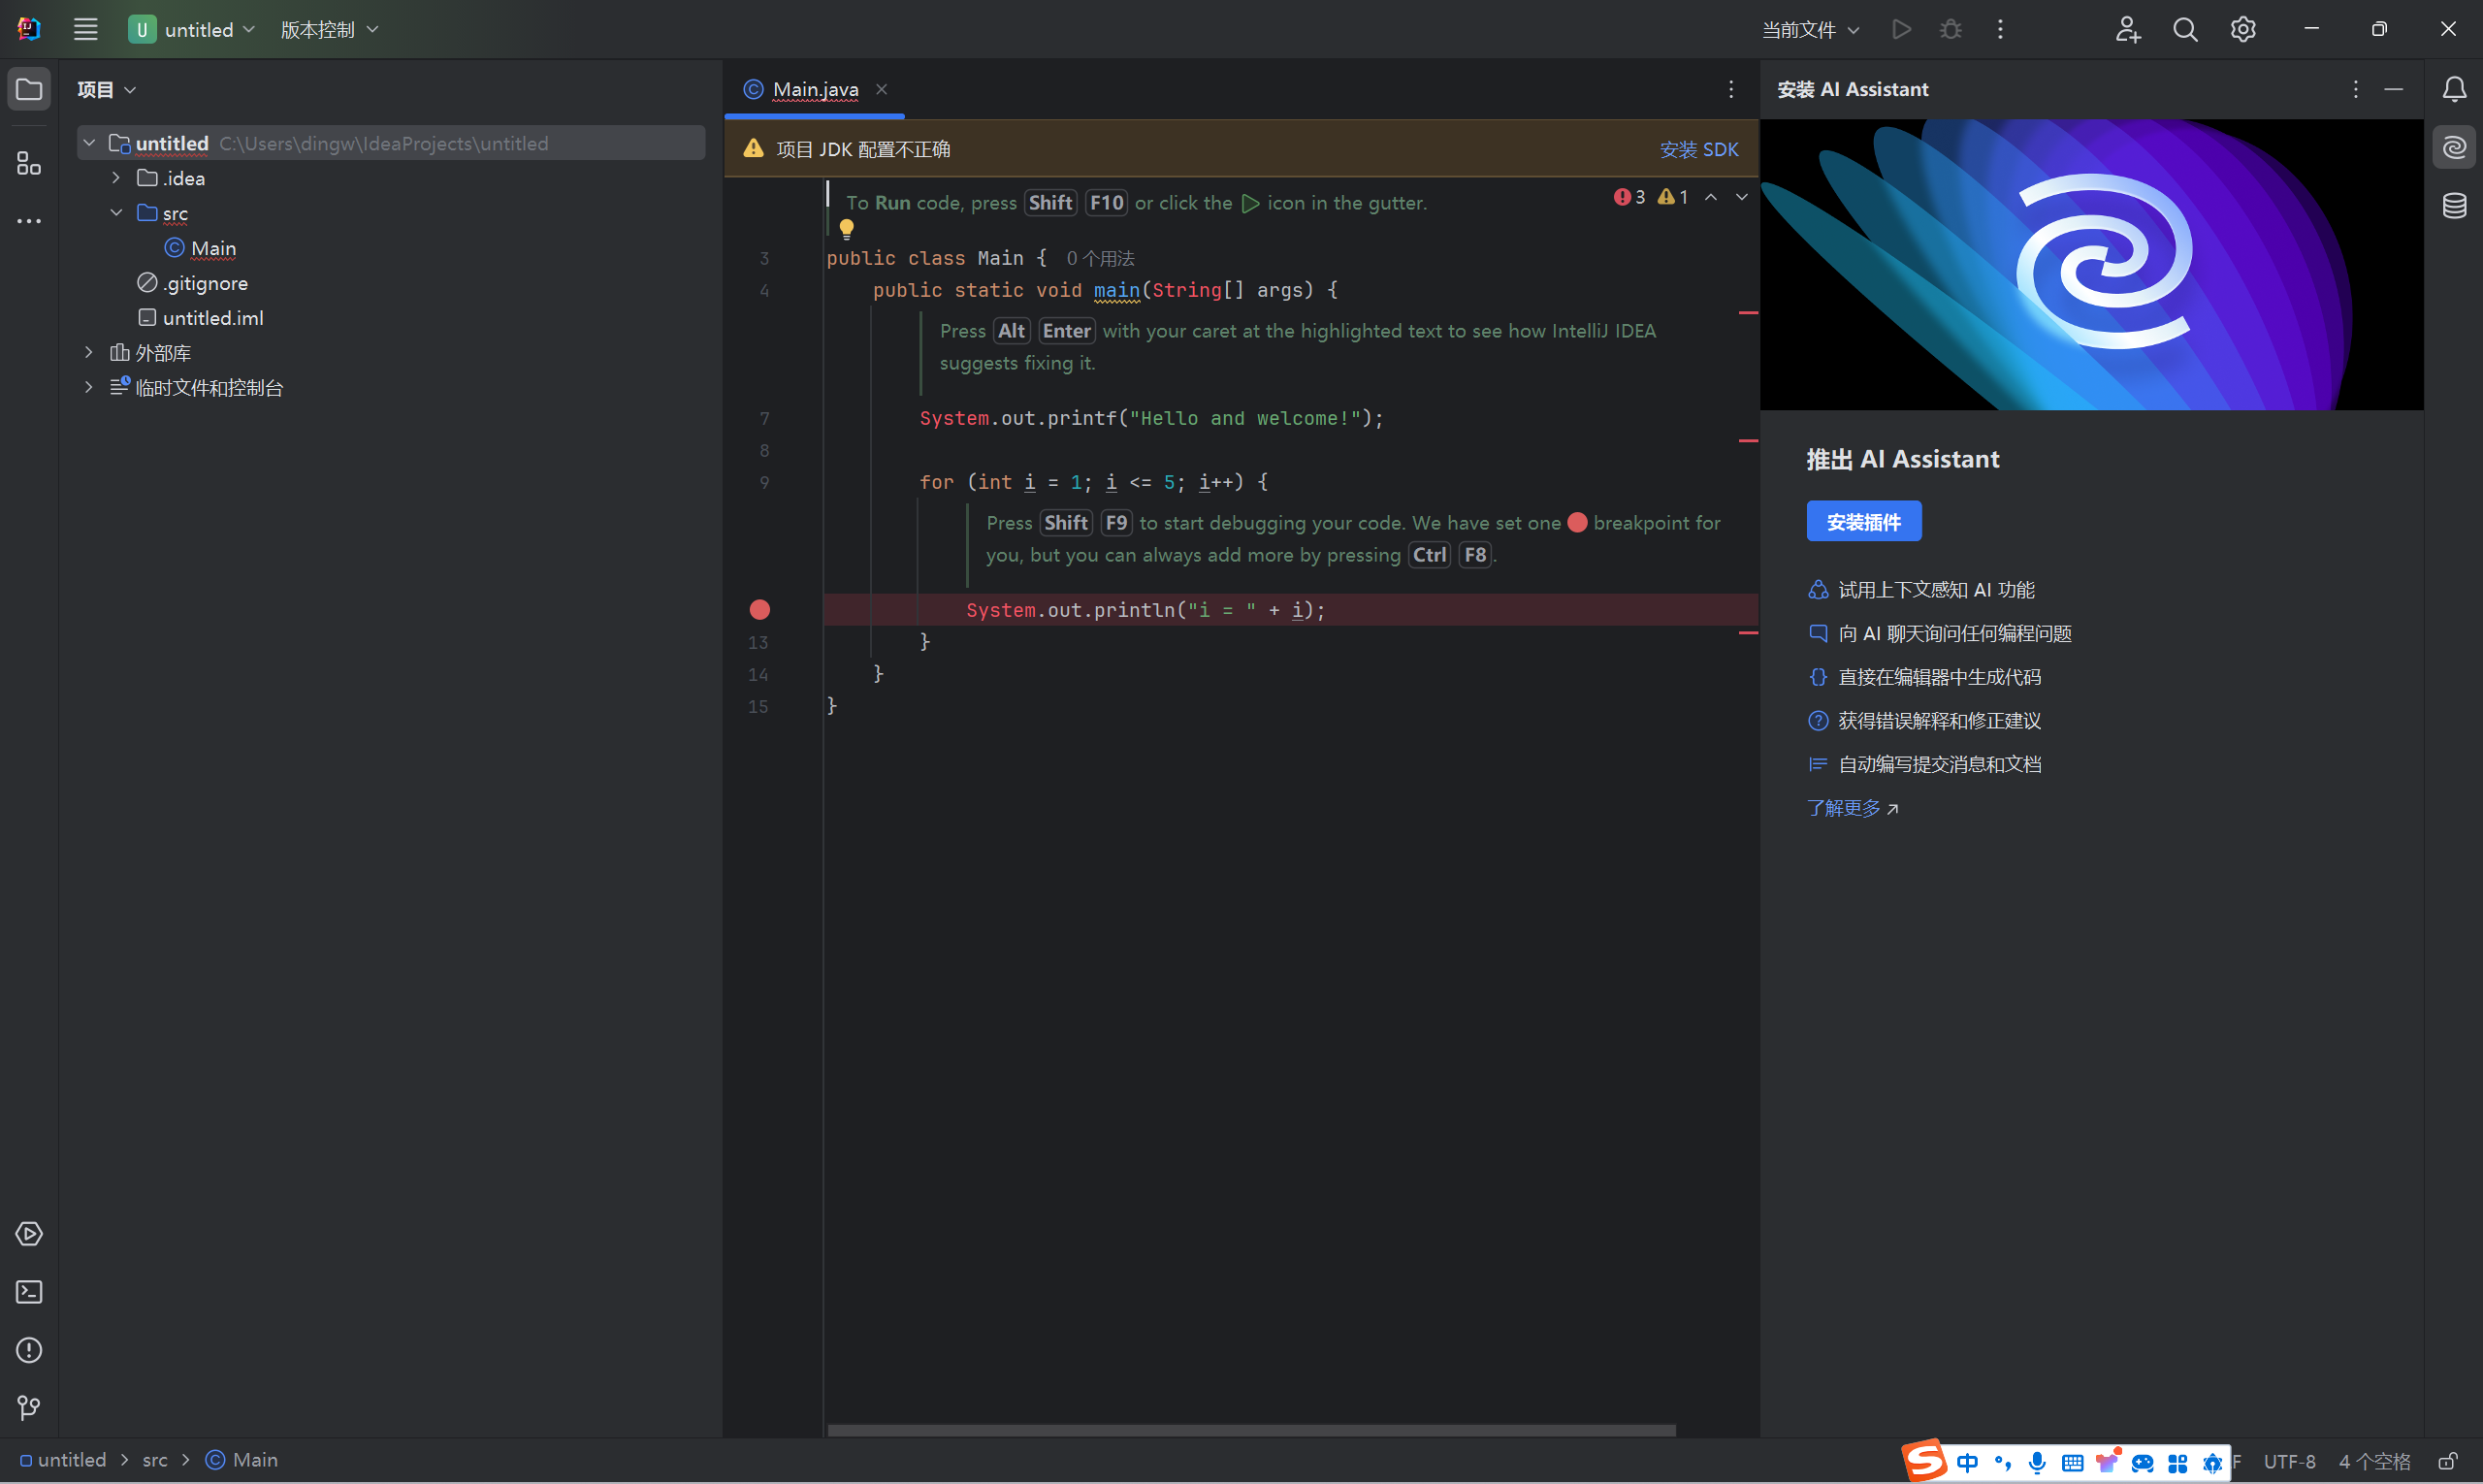Open the Database tool window

(2454, 206)
